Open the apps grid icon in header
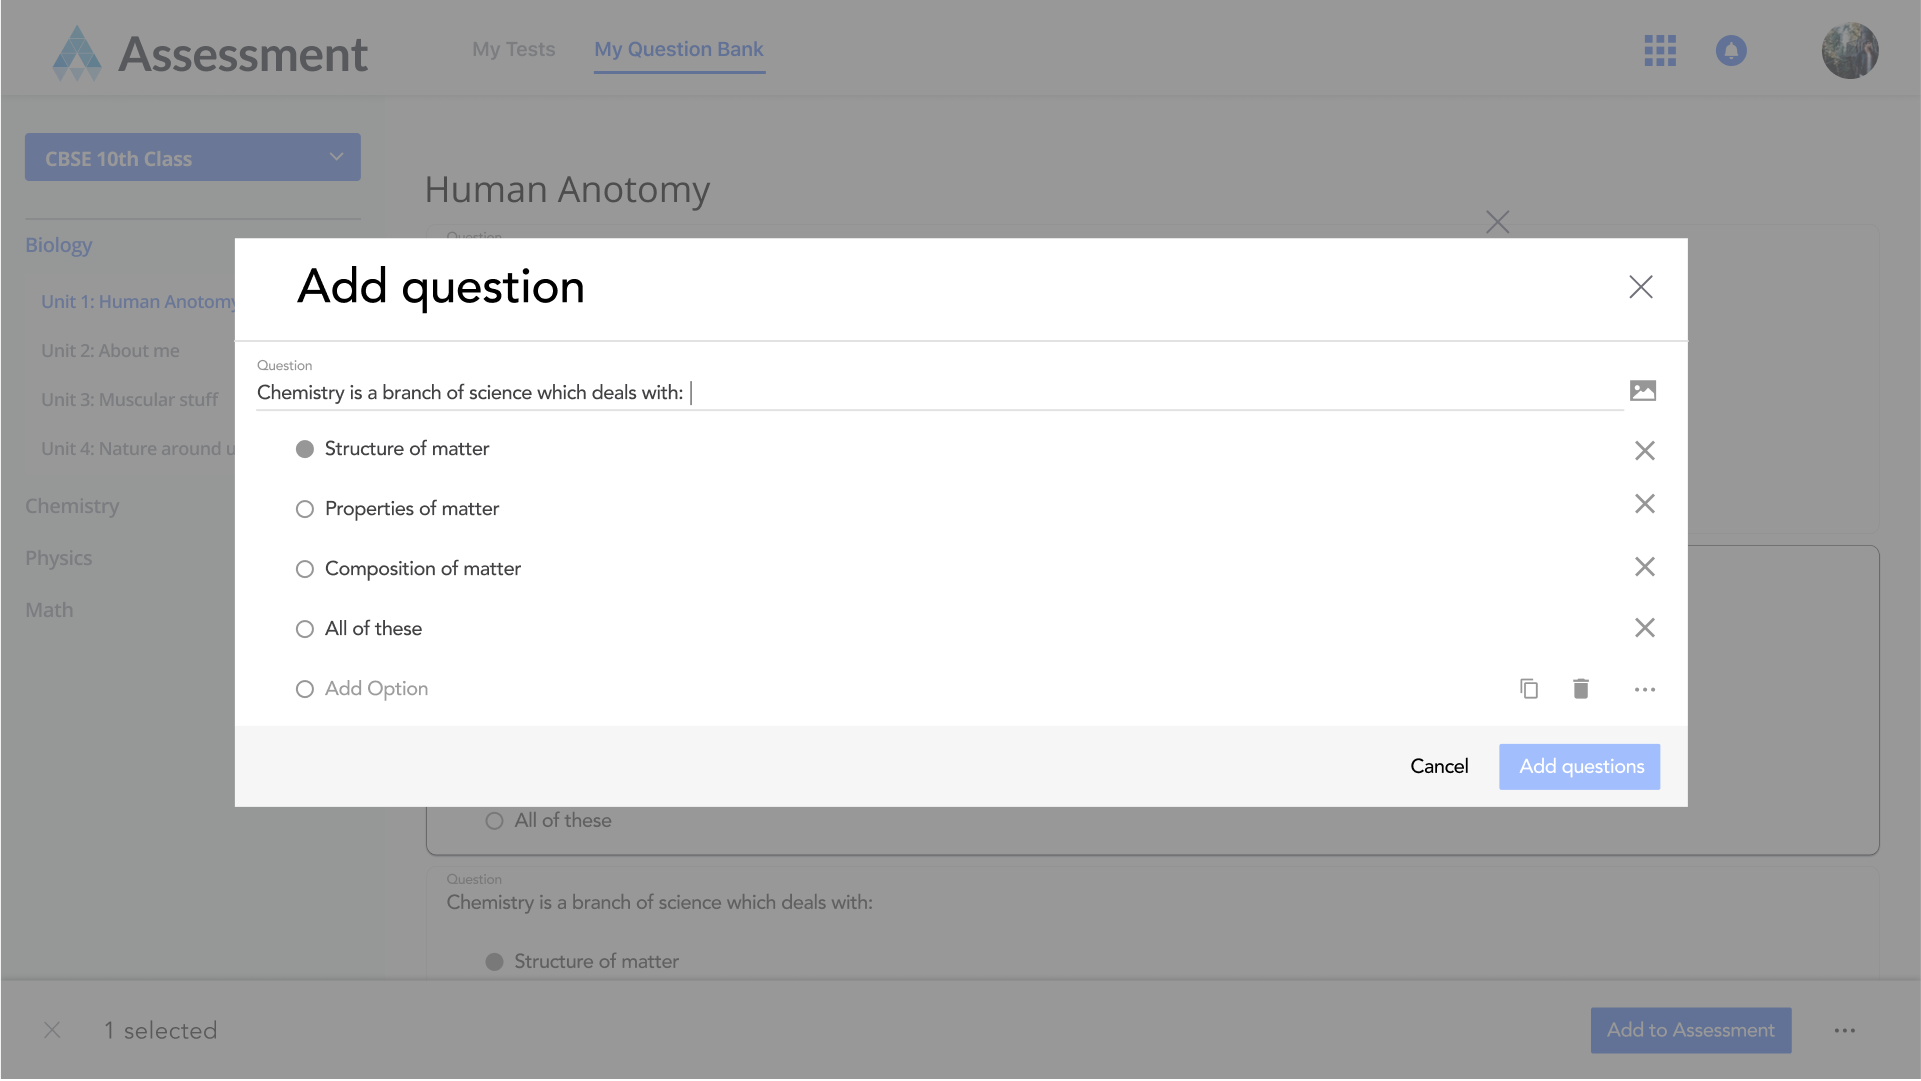Viewport: 1921px width, 1081px height. pyautogui.click(x=1660, y=51)
